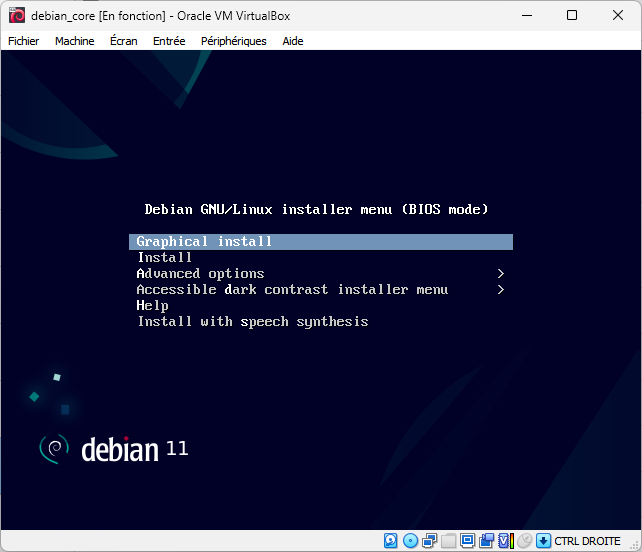Click the virtualization CPU status icon
This screenshot has width=642, height=552.
(x=506, y=541)
